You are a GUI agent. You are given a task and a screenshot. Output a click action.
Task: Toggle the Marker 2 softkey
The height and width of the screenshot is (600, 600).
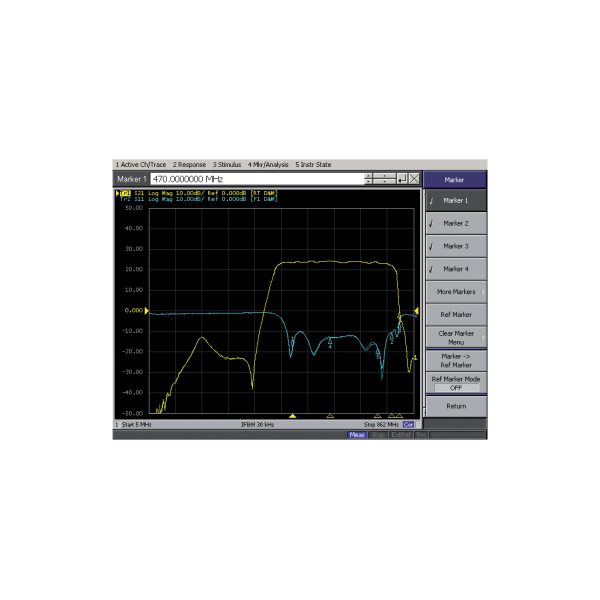pos(456,223)
